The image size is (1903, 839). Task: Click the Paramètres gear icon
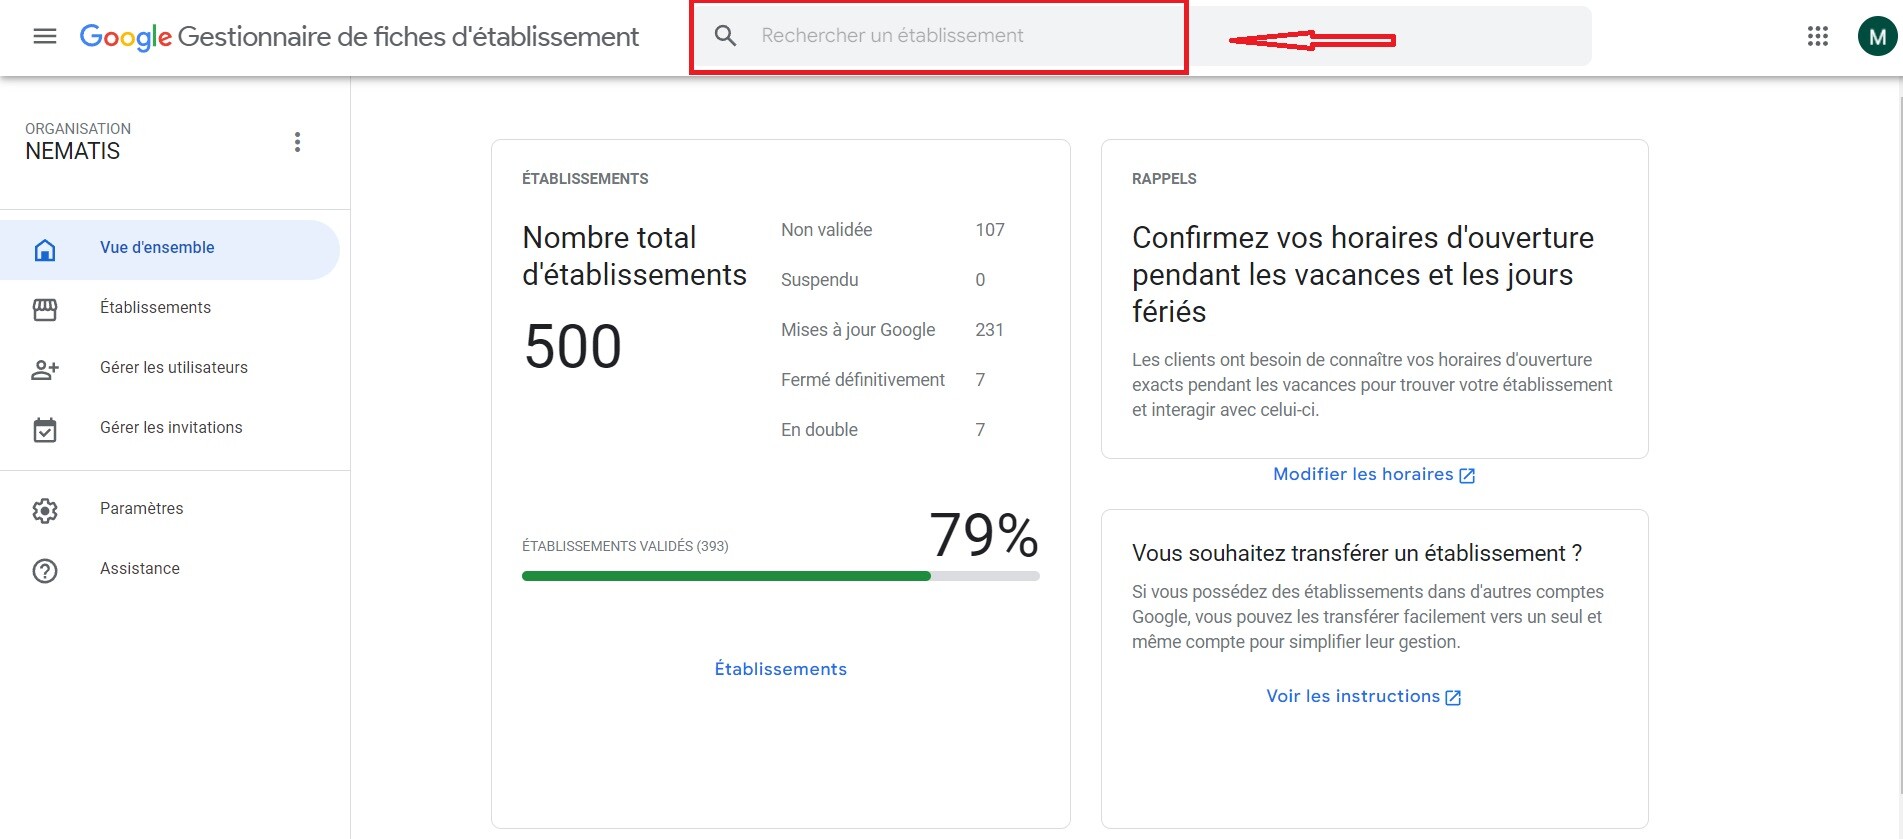pos(45,510)
